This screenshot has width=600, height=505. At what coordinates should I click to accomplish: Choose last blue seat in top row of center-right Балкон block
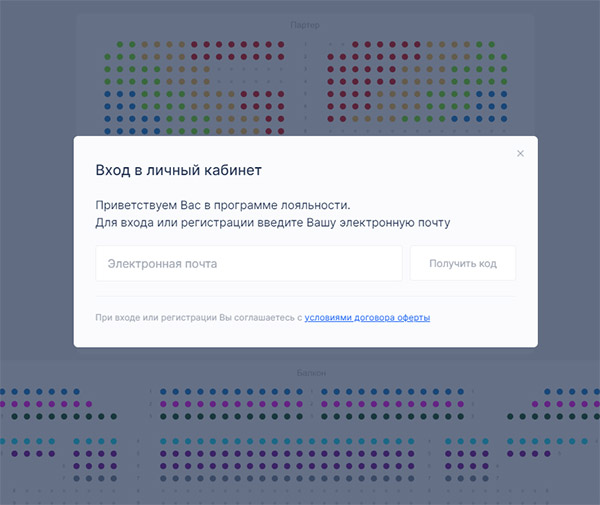(x=461, y=392)
